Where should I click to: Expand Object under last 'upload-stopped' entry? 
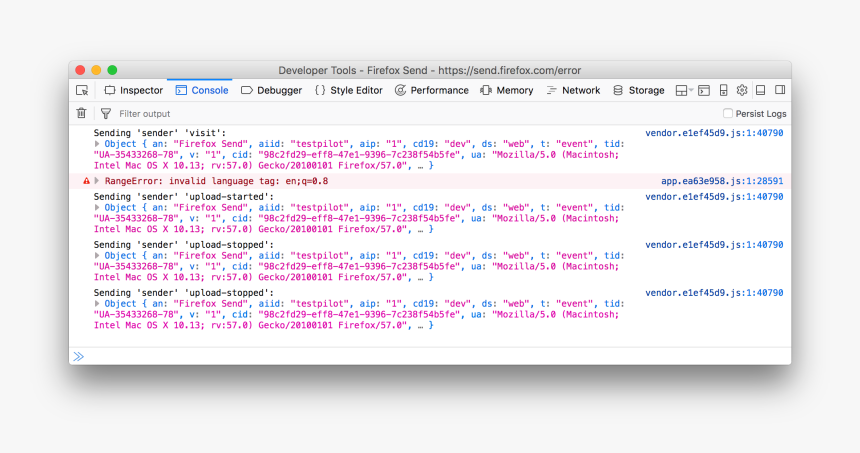(x=97, y=303)
